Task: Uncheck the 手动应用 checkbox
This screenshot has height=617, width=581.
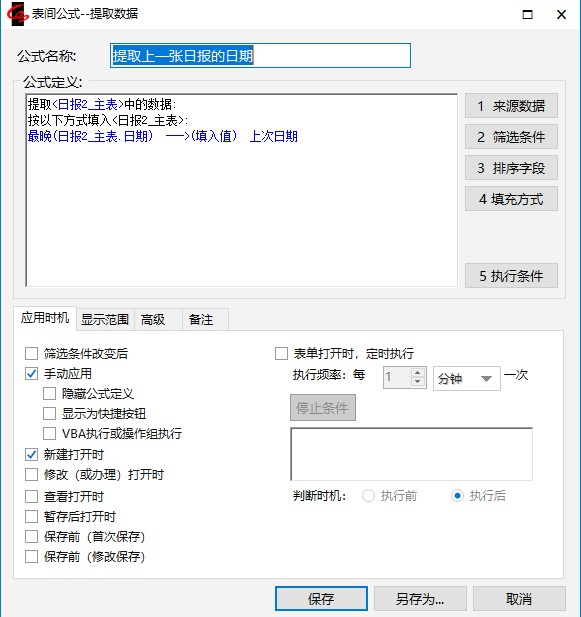Action: [31, 373]
